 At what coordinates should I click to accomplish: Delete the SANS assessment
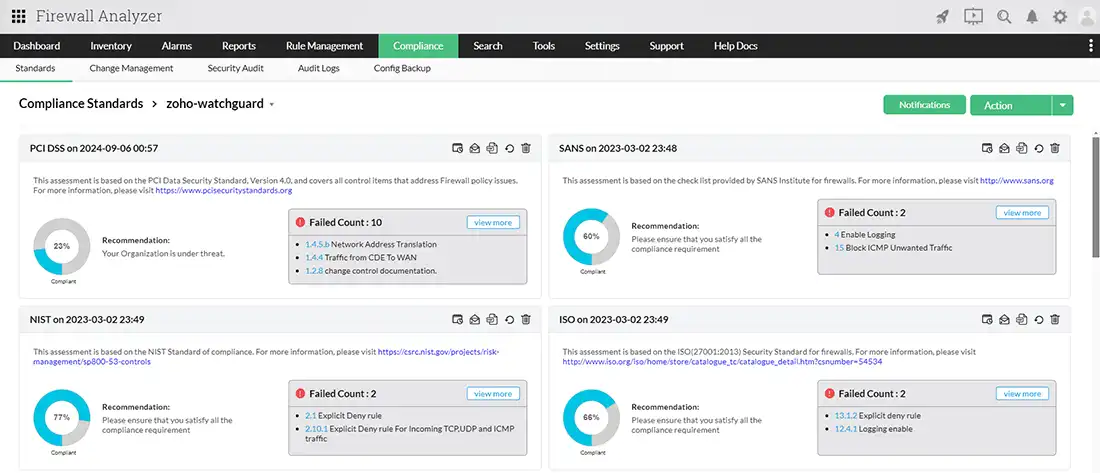[1055, 148]
